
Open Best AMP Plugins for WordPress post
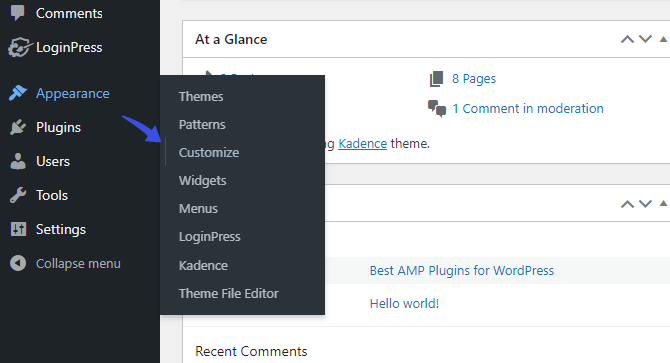461,270
